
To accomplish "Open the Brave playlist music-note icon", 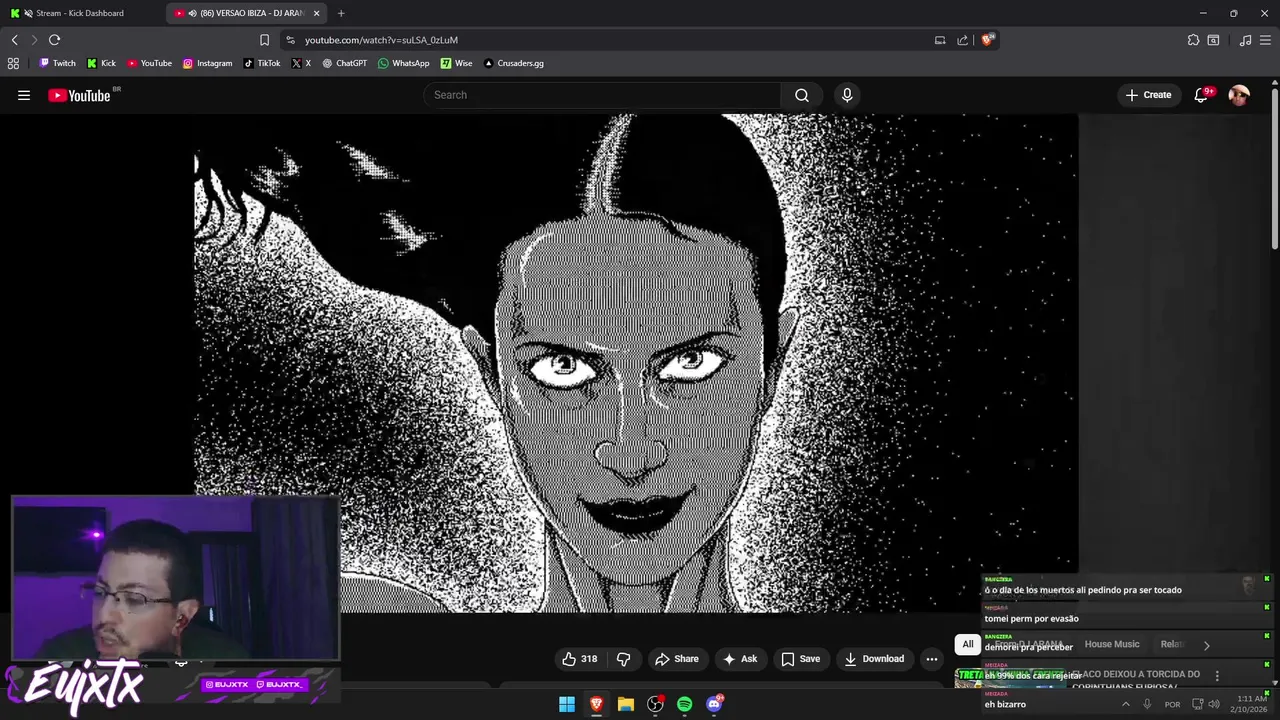I will [x=1245, y=40].
